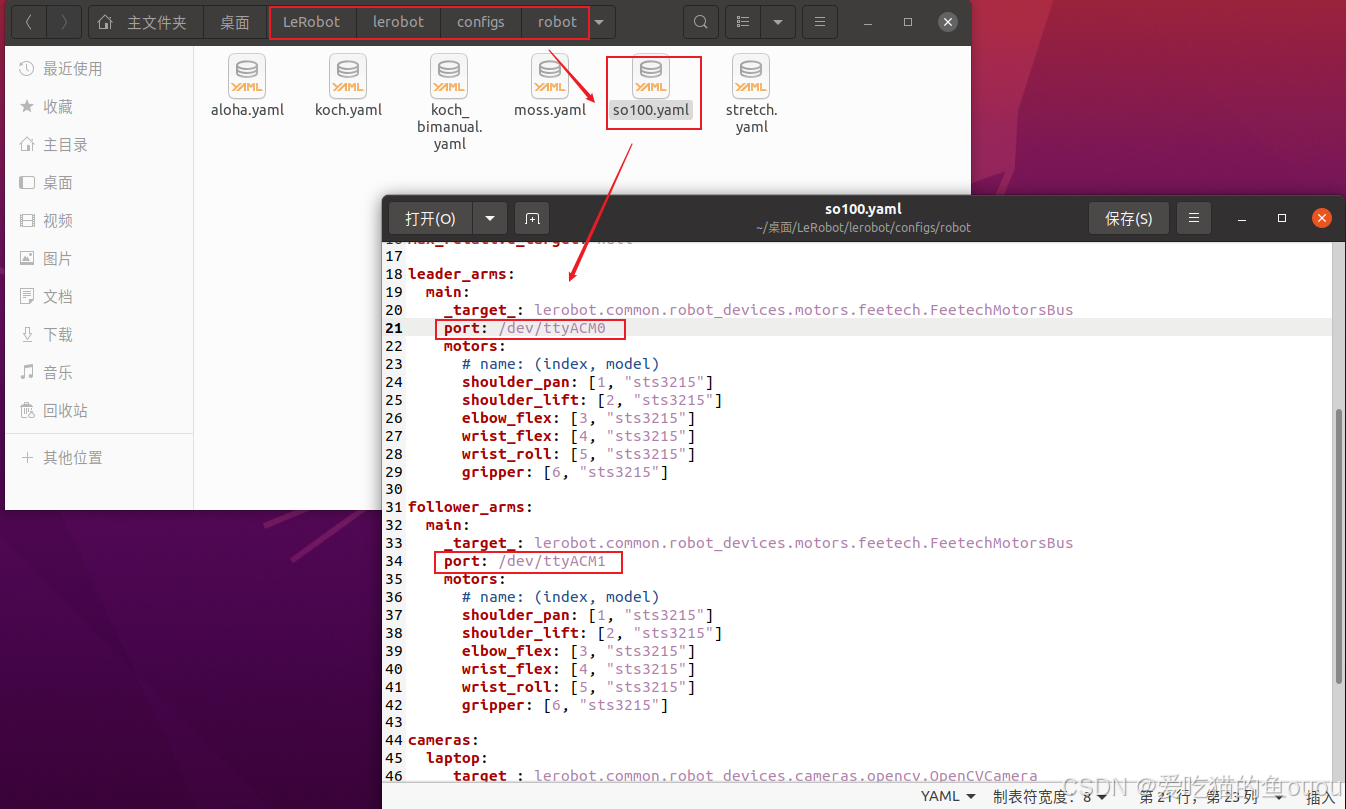Expand the robot folder path dropdown arrow
1346x809 pixels.
(599, 22)
